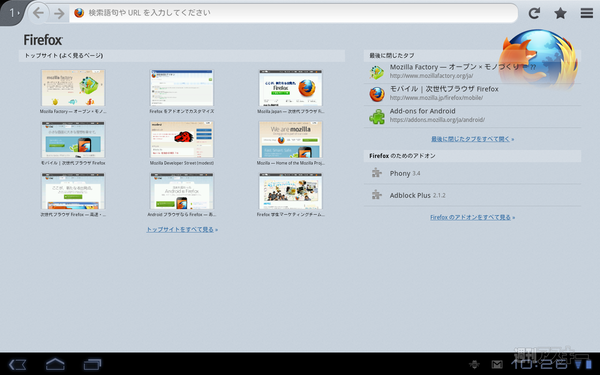
Task: Open the Firefox add-on customize thumbnail
Action: [x=182, y=88]
